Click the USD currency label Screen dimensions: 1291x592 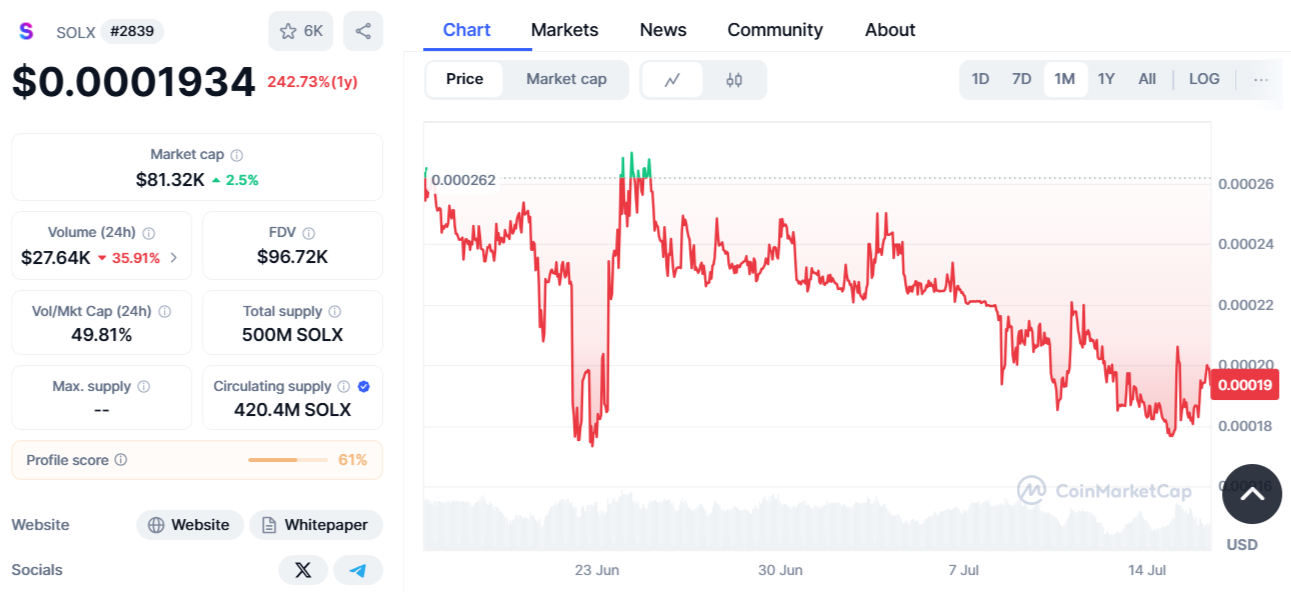[1242, 545]
